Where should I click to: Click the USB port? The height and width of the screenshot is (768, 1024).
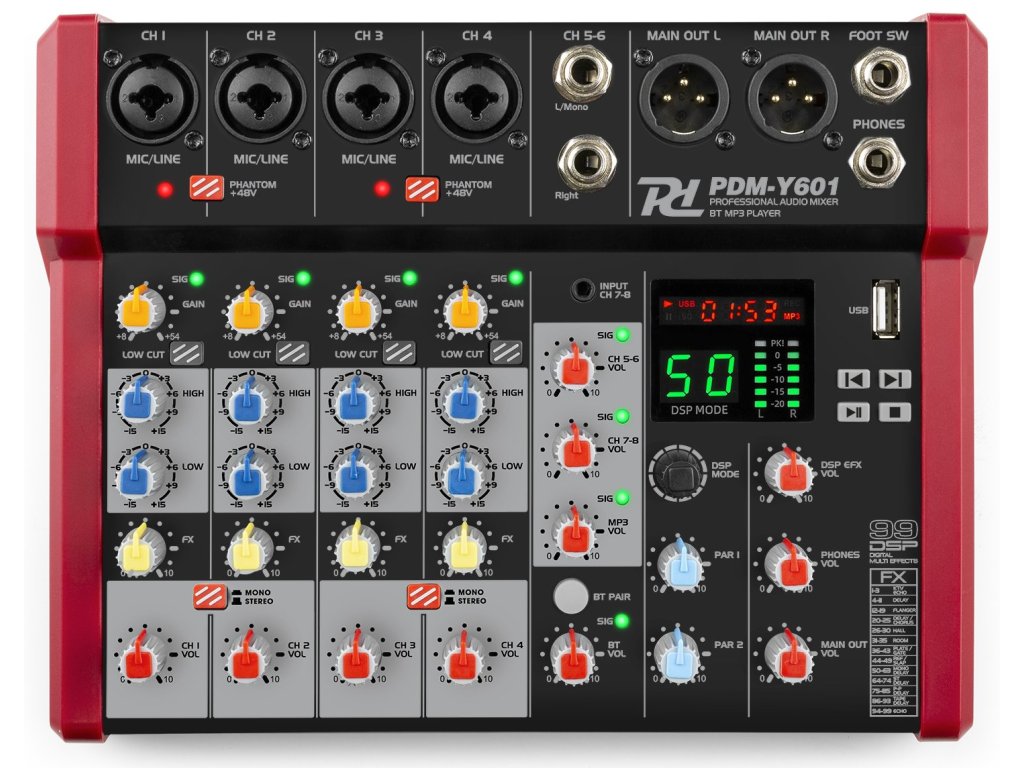[887, 309]
